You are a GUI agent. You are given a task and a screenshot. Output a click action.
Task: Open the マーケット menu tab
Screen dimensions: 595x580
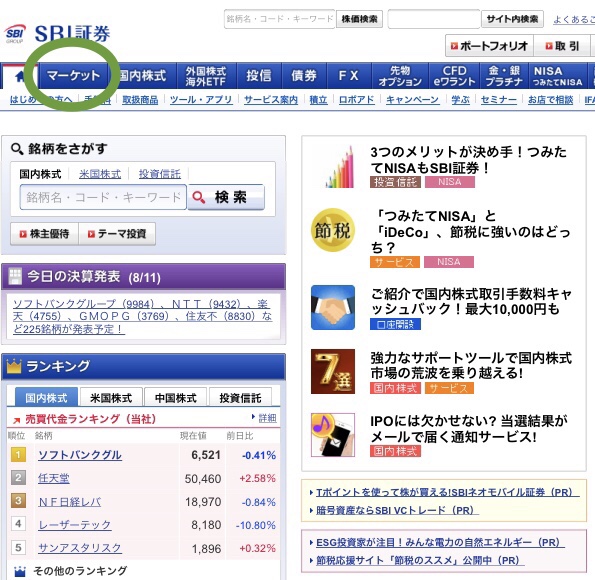74,76
